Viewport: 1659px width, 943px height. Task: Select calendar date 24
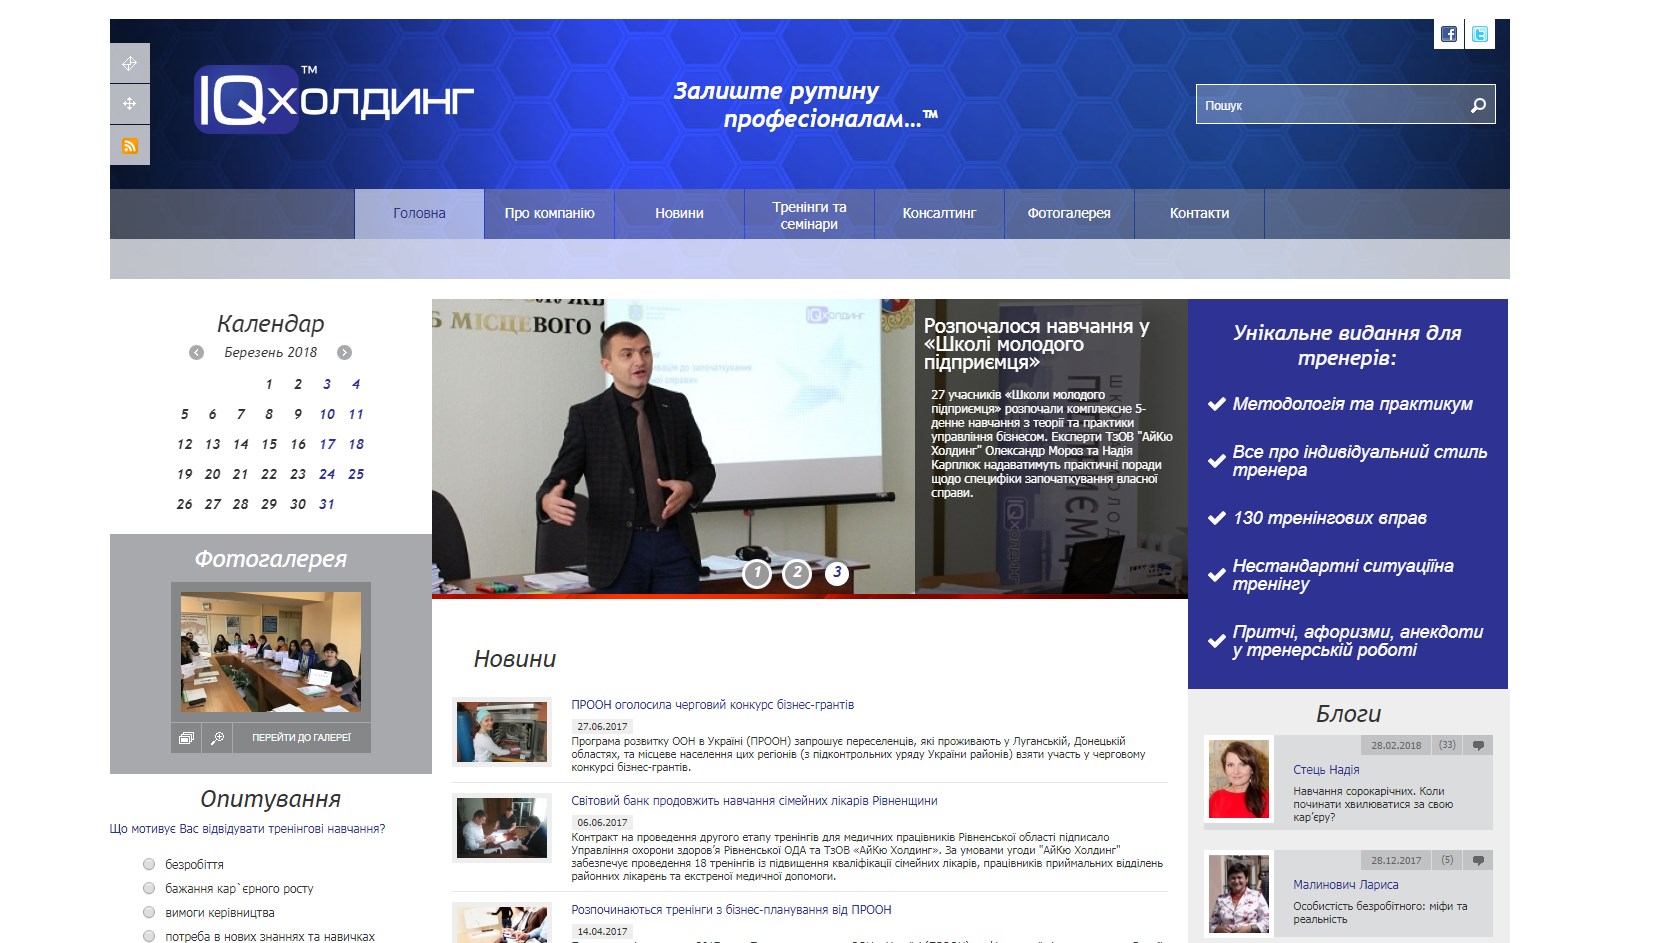click(x=327, y=474)
